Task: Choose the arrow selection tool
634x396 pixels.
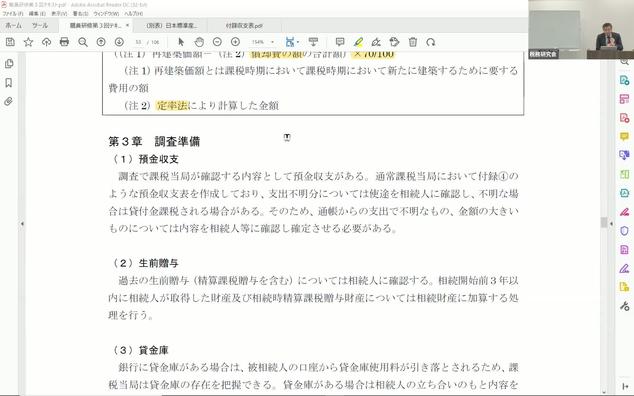Action: [181, 42]
